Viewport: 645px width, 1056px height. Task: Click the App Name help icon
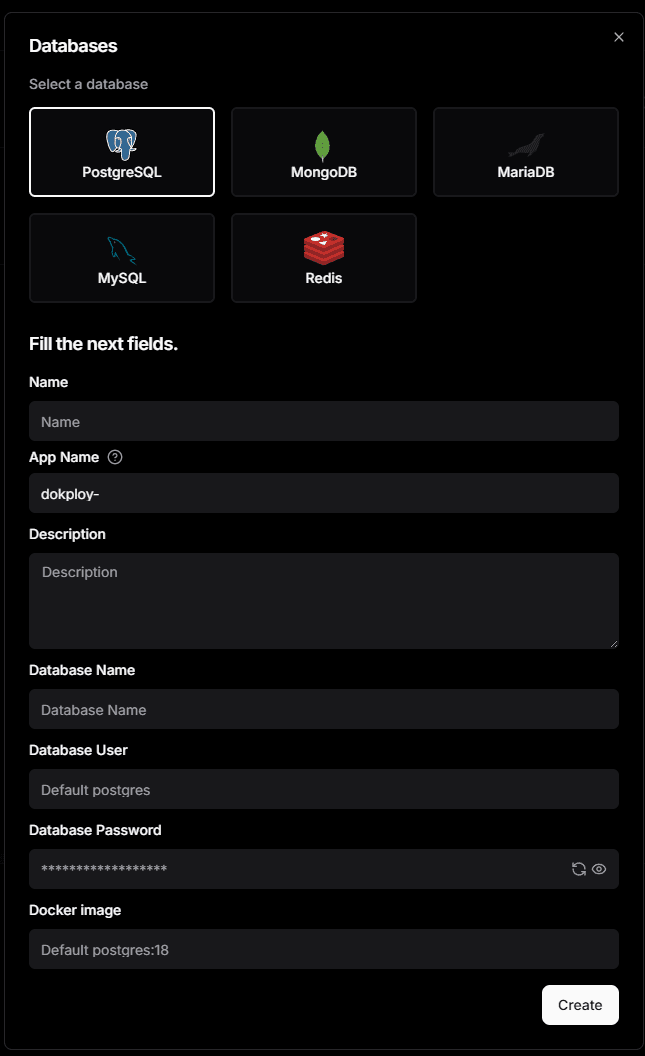pyautogui.click(x=115, y=457)
